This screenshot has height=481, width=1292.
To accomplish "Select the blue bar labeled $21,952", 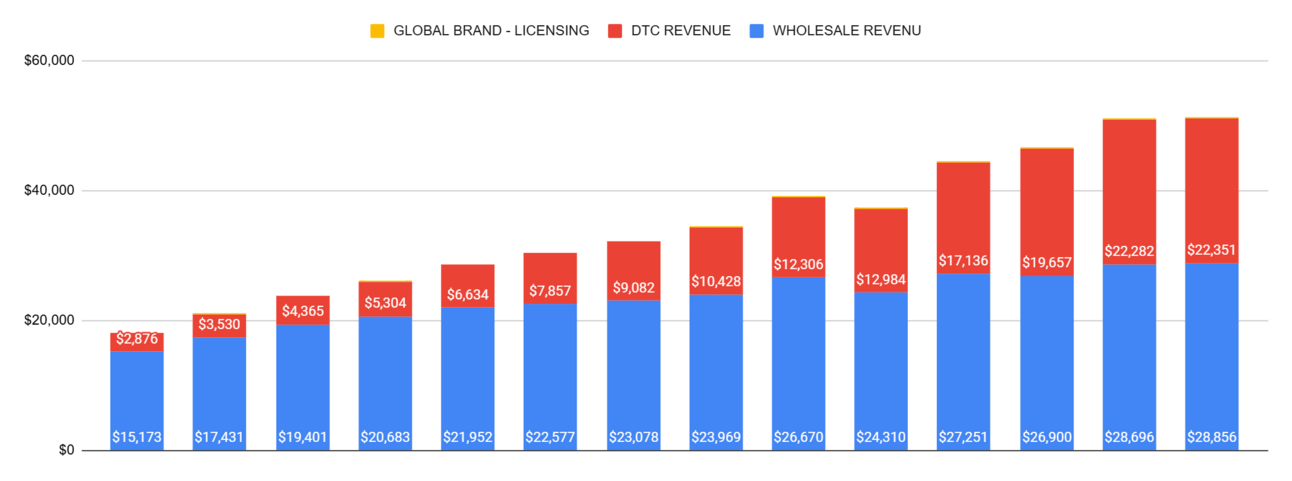I will 468,379.
